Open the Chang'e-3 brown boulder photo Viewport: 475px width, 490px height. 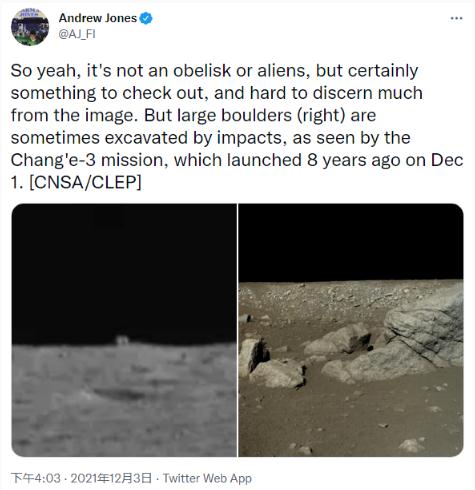(x=351, y=330)
